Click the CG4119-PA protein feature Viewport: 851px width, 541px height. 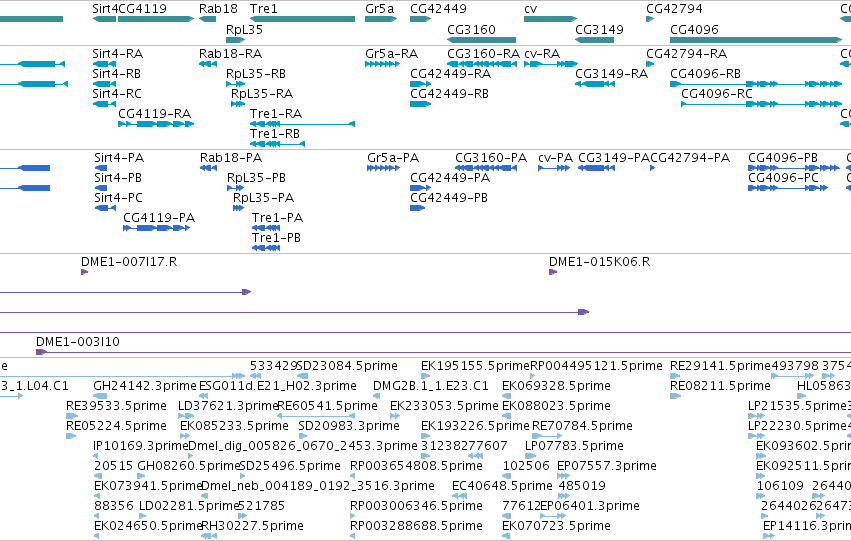click(x=156, y=228)
